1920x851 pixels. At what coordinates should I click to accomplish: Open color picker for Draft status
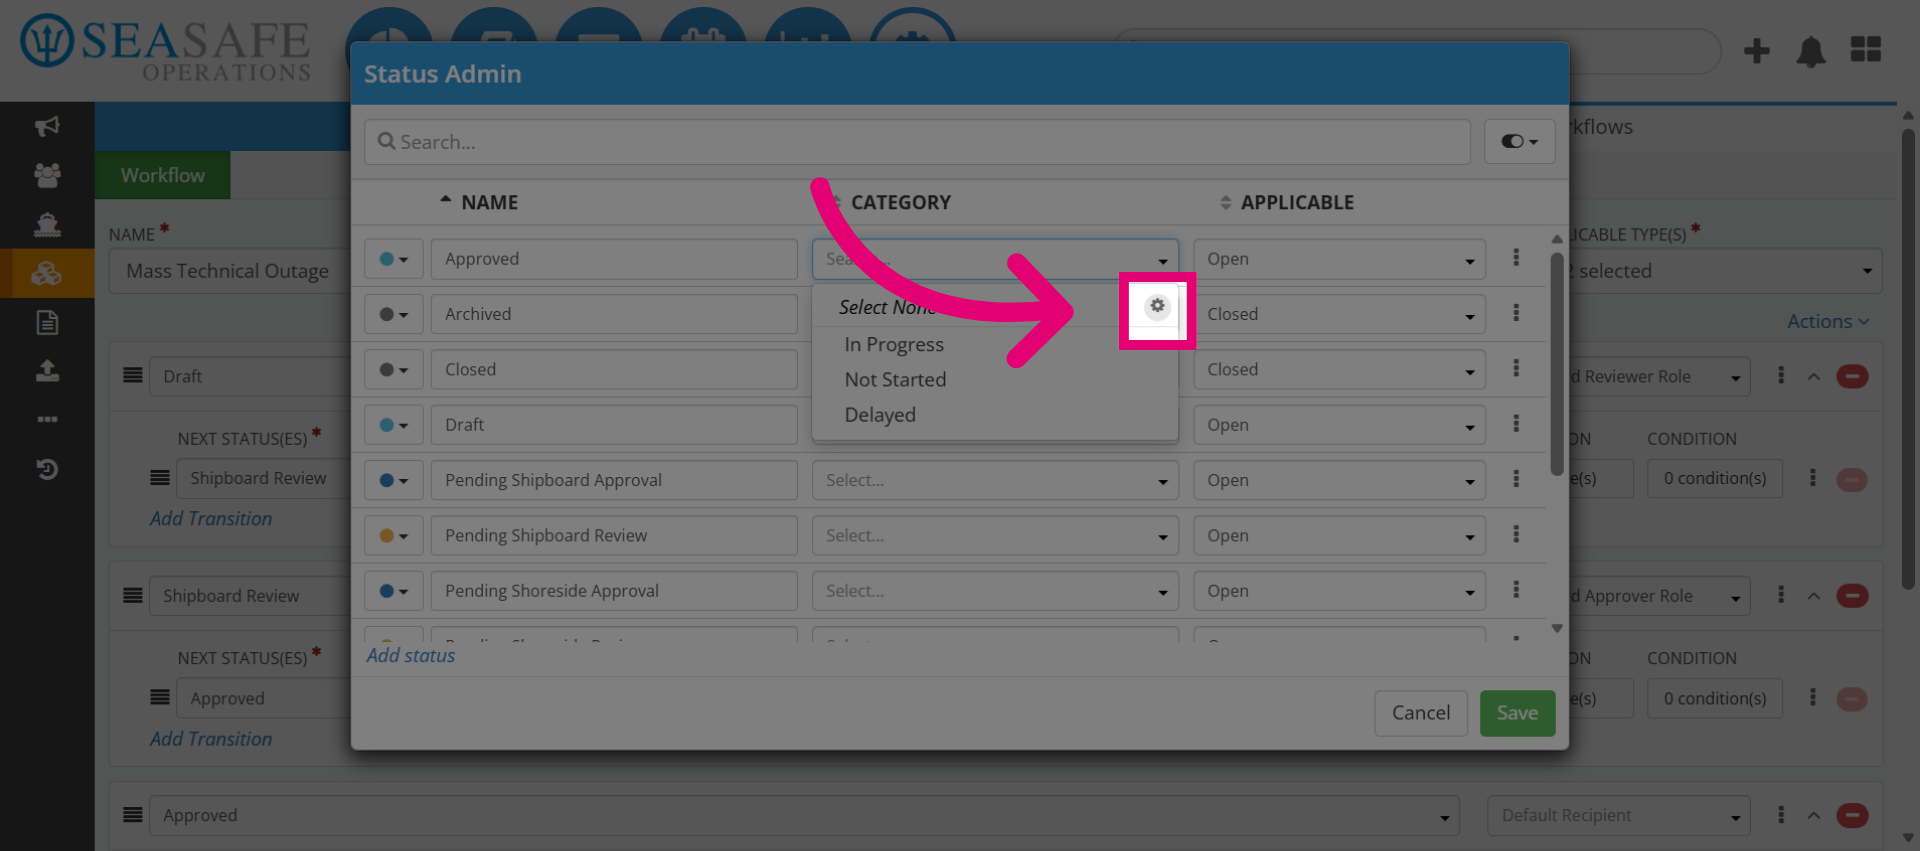[x=394, y=425]
